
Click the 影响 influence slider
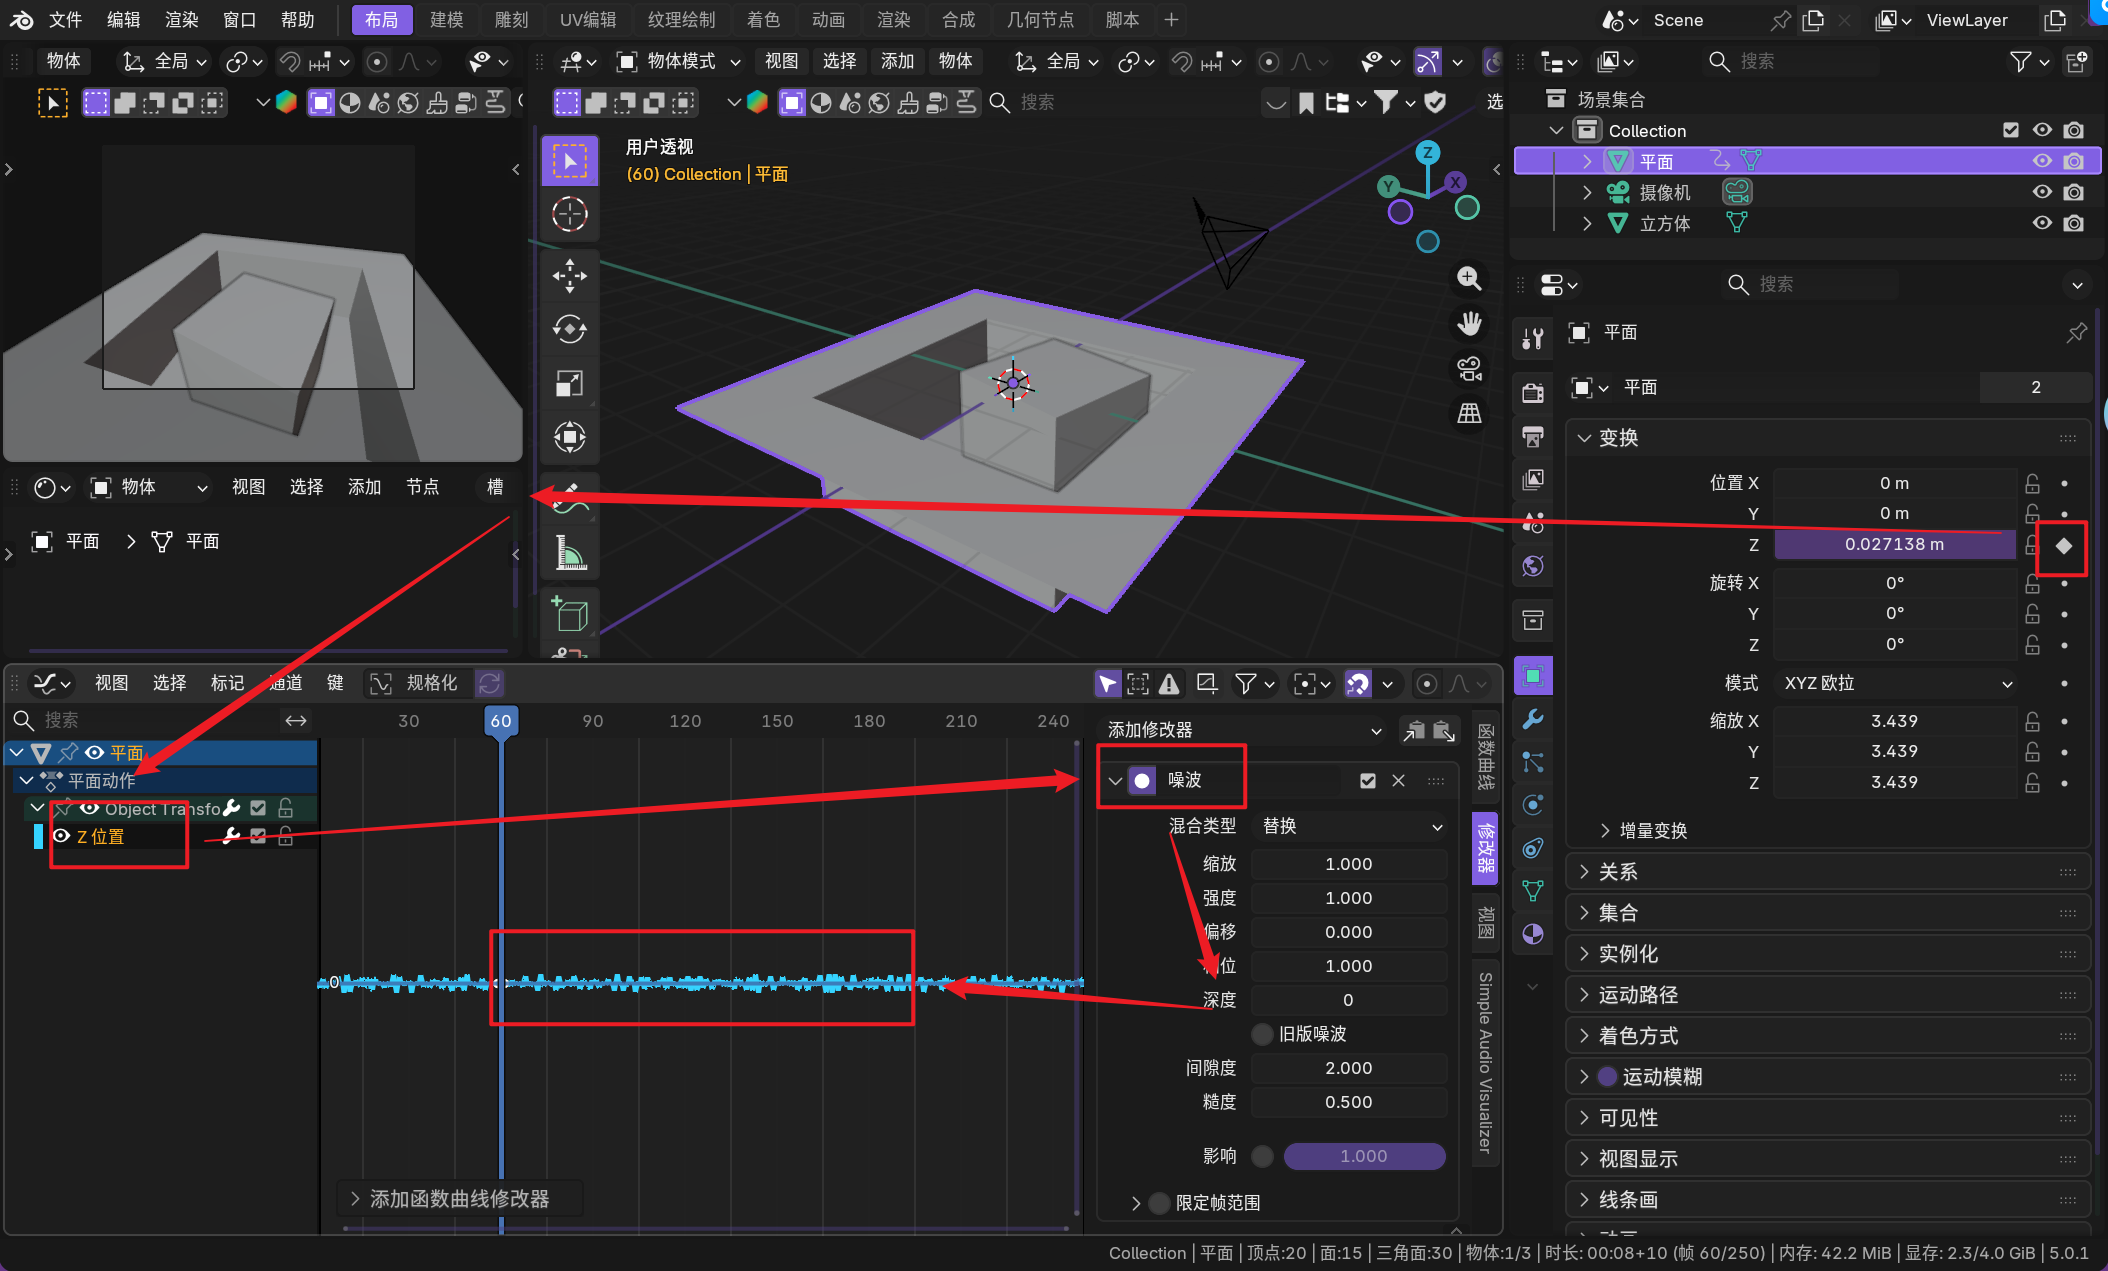point(1363,1156)
